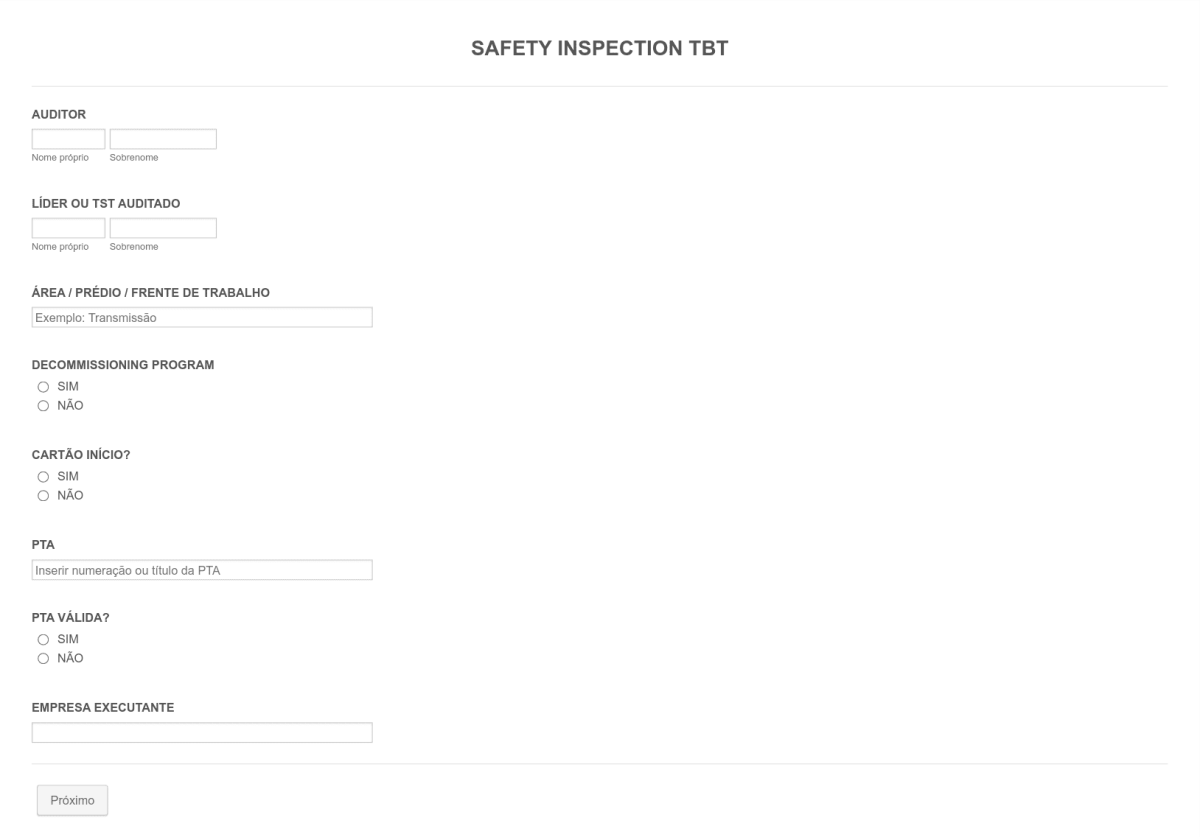Select NÃO for DECOMMISSIONING PROGRAM

click(x=42, y=405)
